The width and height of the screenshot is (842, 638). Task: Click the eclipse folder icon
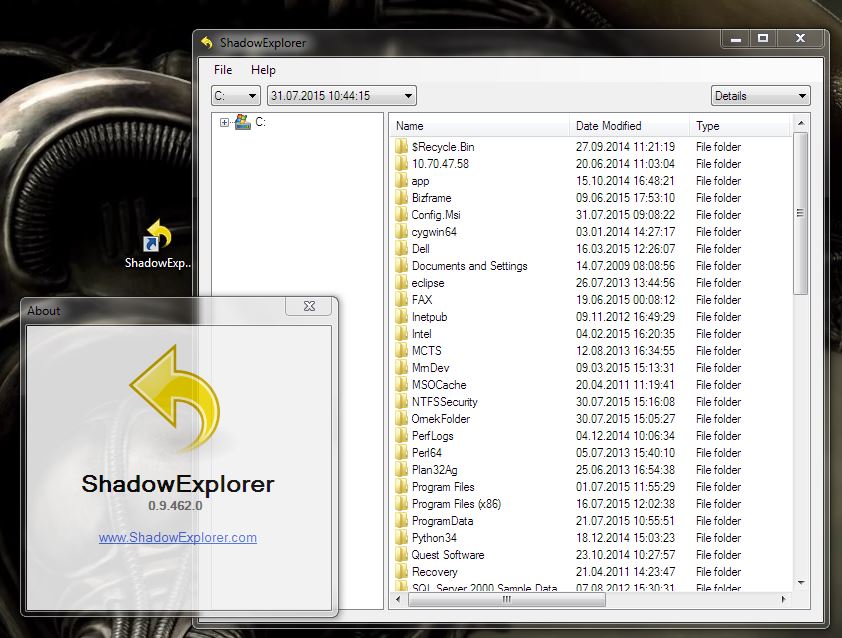click(401, 283)
